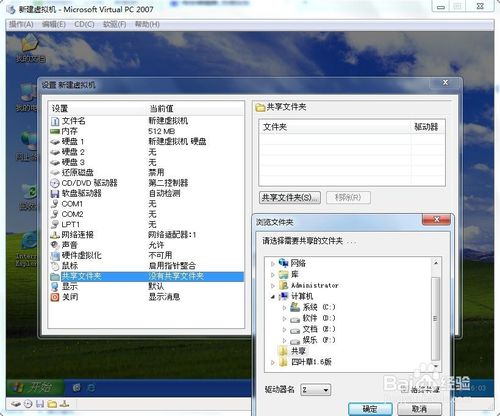
Task: Tick the always-share checkbox in browse dialog
Action: (403, 389)
